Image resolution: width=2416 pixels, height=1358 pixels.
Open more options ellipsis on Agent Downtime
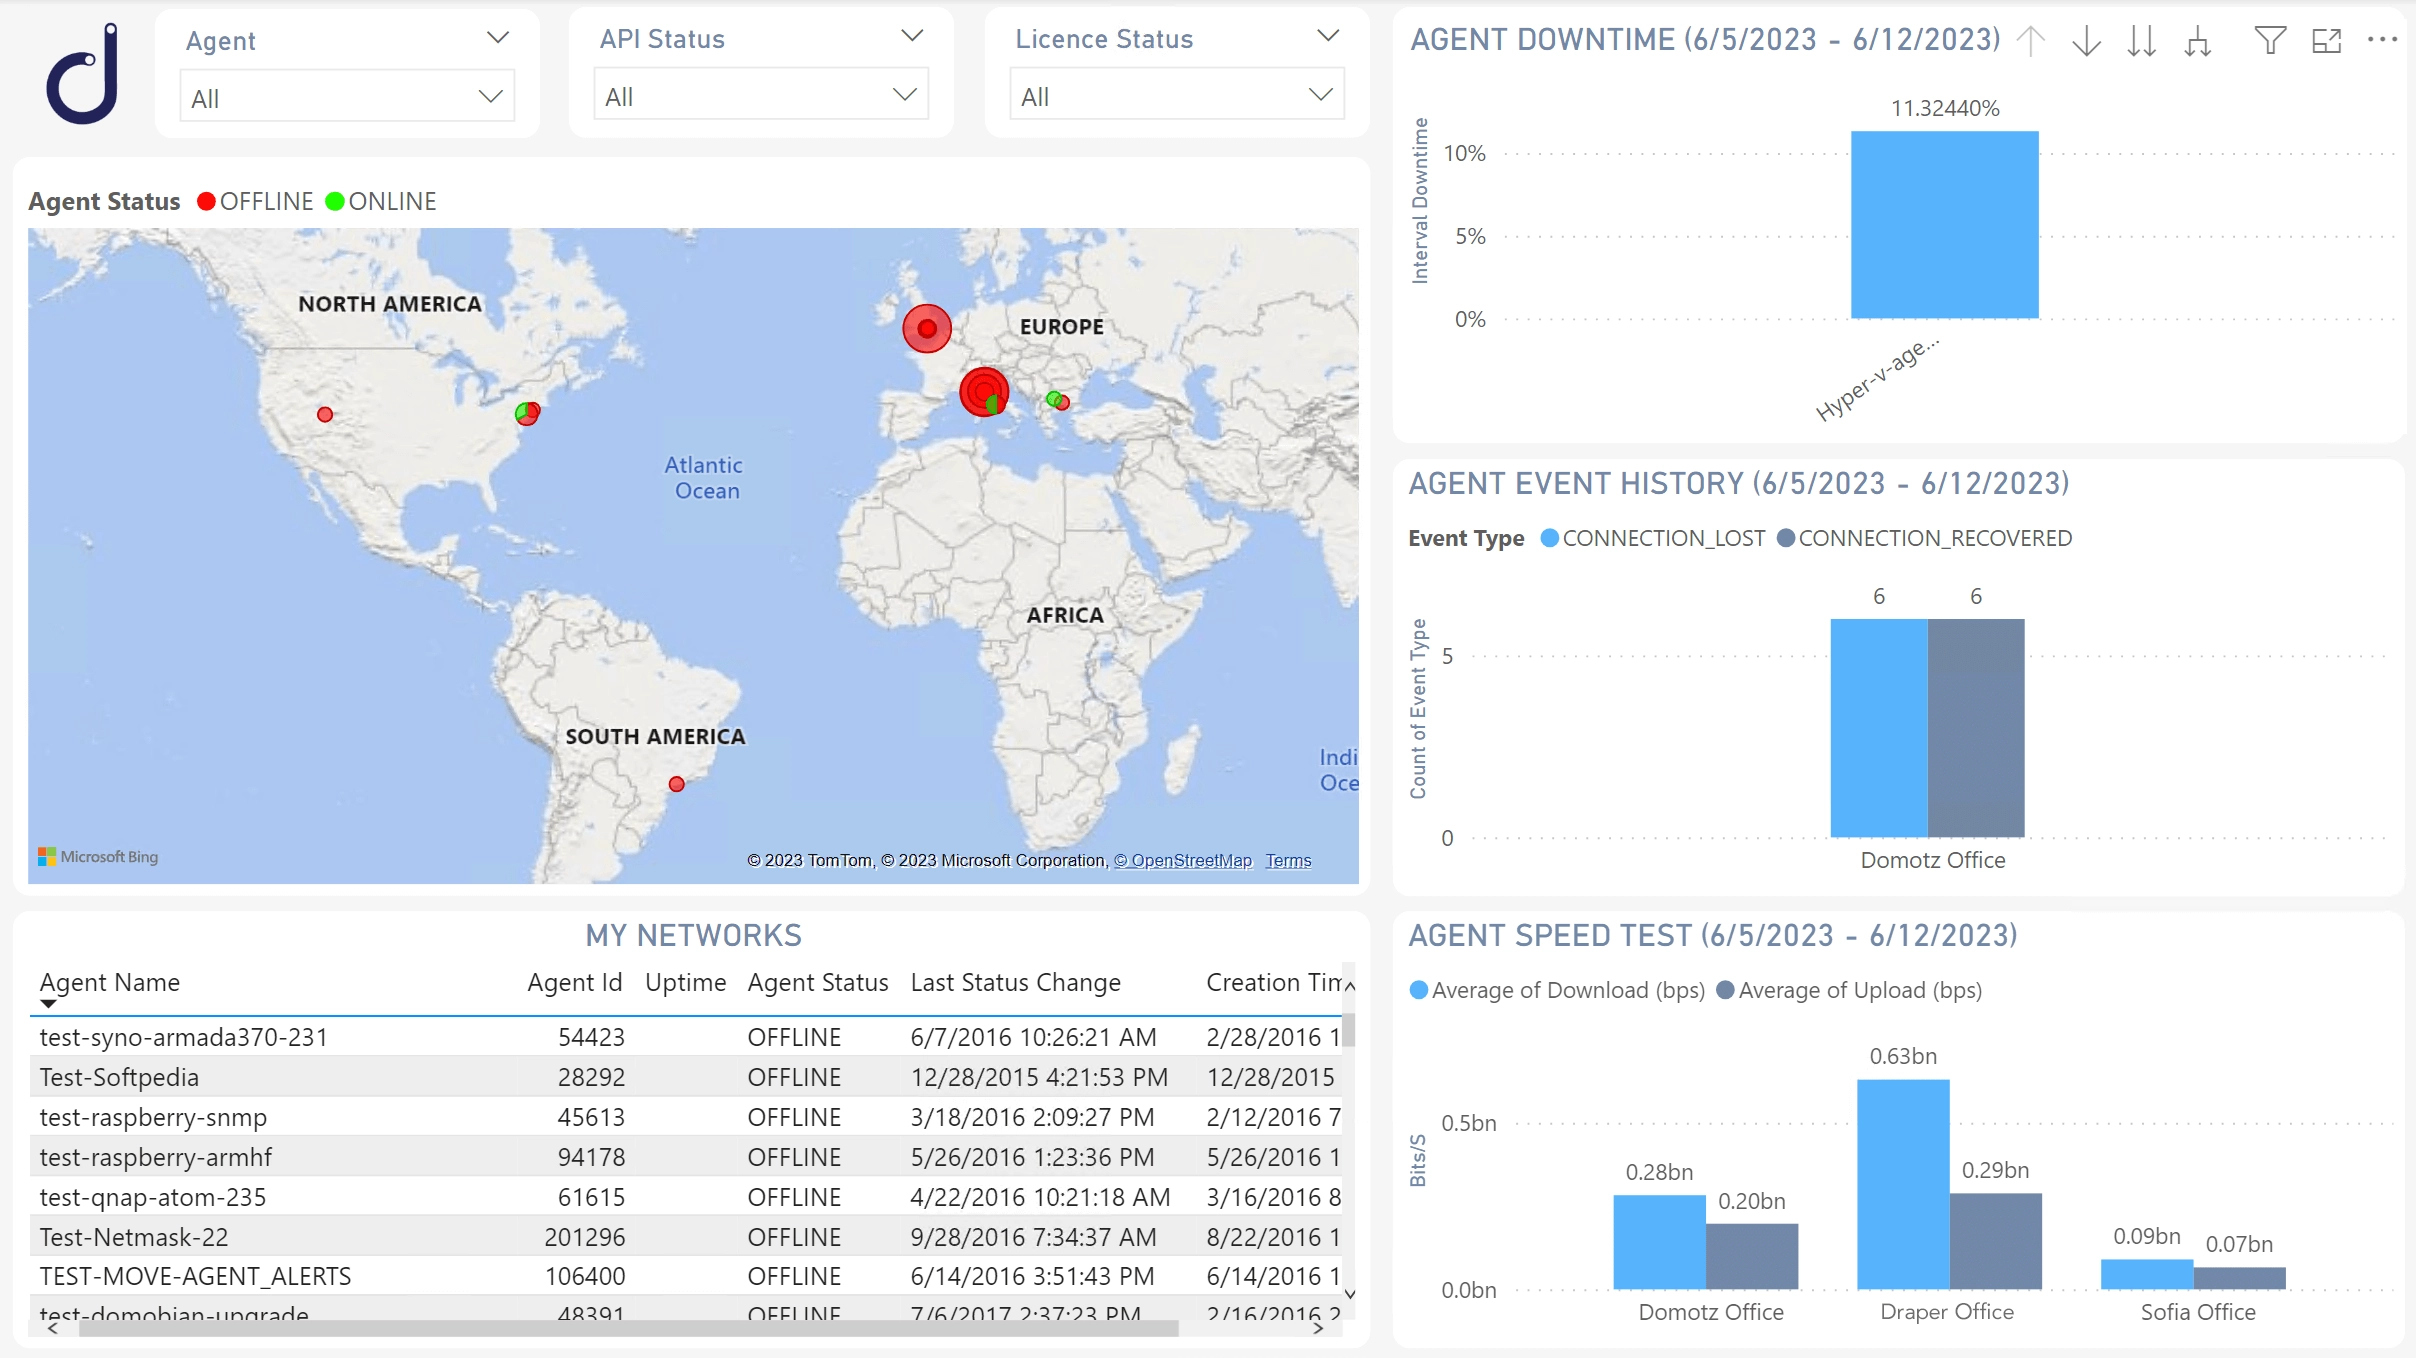(2383, 40)
